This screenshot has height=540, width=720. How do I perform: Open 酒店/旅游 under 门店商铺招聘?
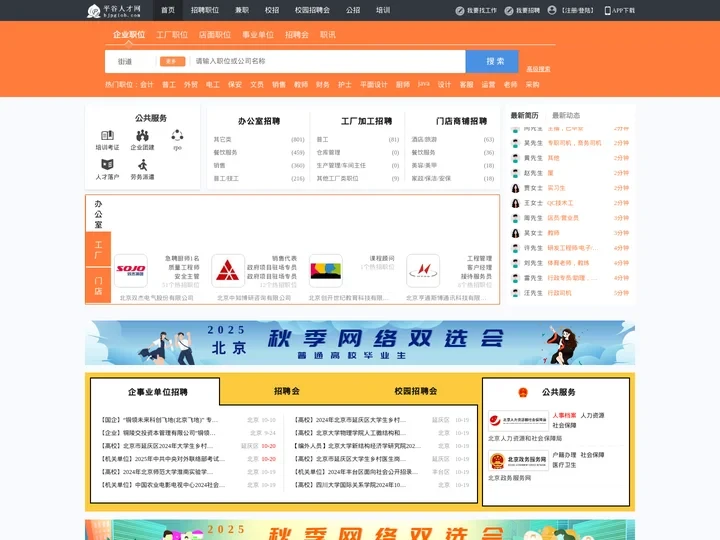[424, 140]
